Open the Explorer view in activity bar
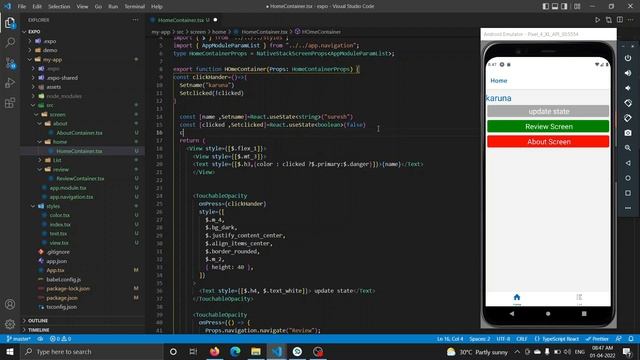The height and width of the screenshot is (360, 640). [x=10, y=23]
